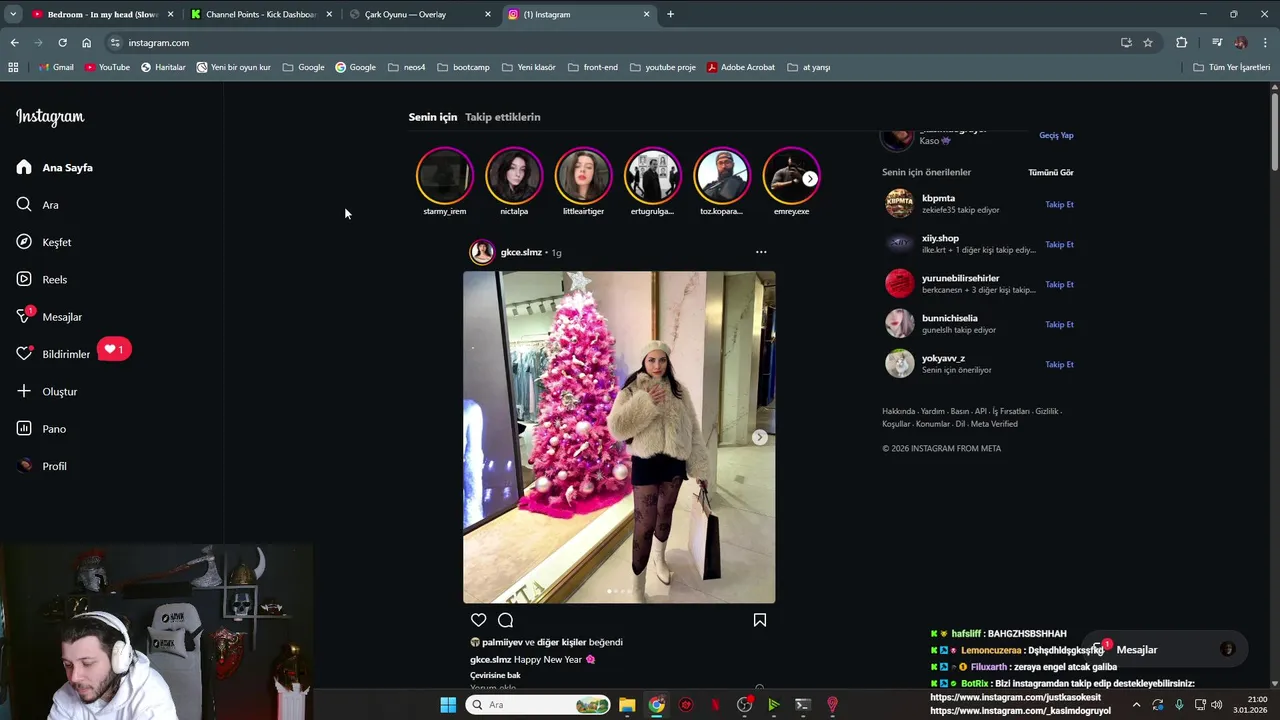Viewport: 1280px width, 720px height.
Task: Open Keşfet explore page
Action: pos(44,242)
